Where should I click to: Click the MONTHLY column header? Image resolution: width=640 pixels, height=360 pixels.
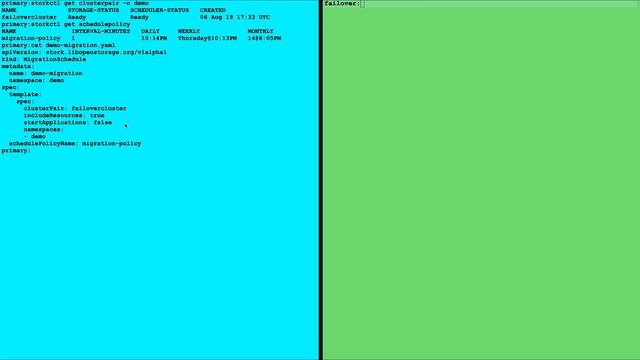(x=260, y=31)
